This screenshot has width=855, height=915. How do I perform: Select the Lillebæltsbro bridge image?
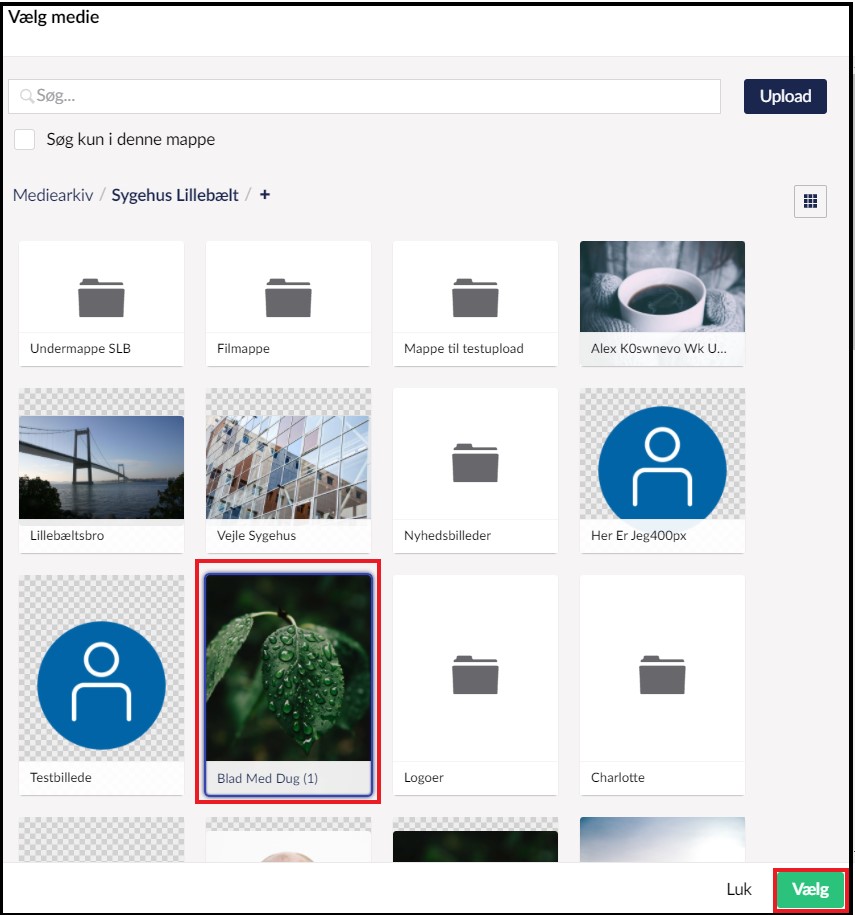tap(101, 467)
